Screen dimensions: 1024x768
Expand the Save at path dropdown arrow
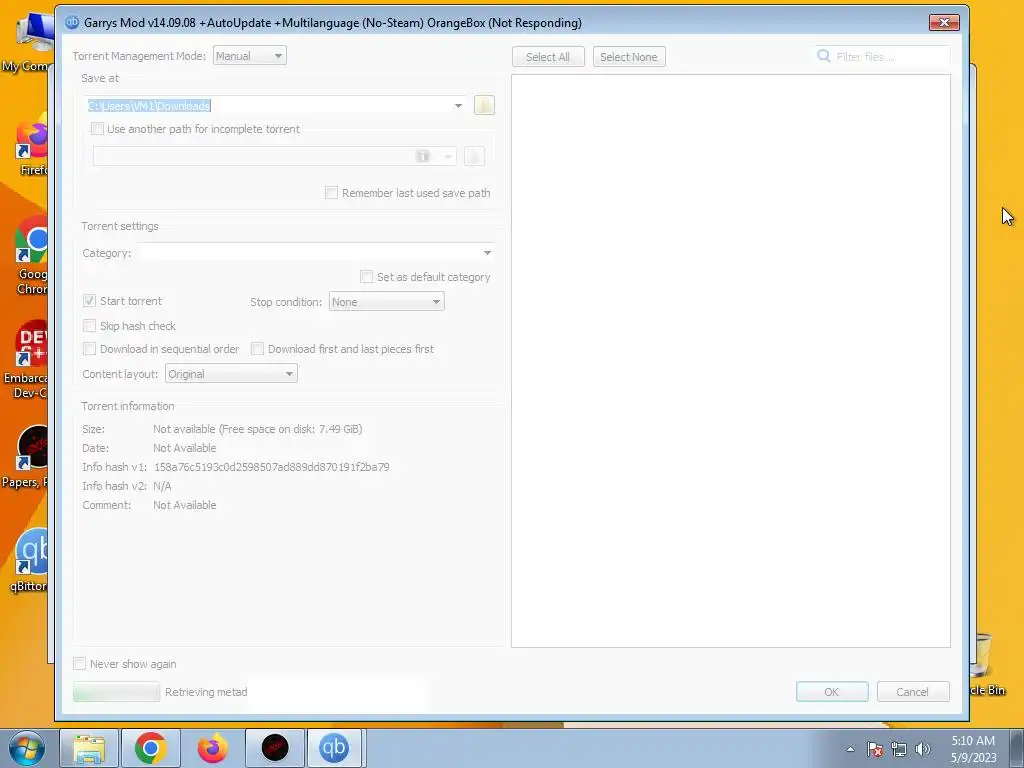tap(458, 106)
